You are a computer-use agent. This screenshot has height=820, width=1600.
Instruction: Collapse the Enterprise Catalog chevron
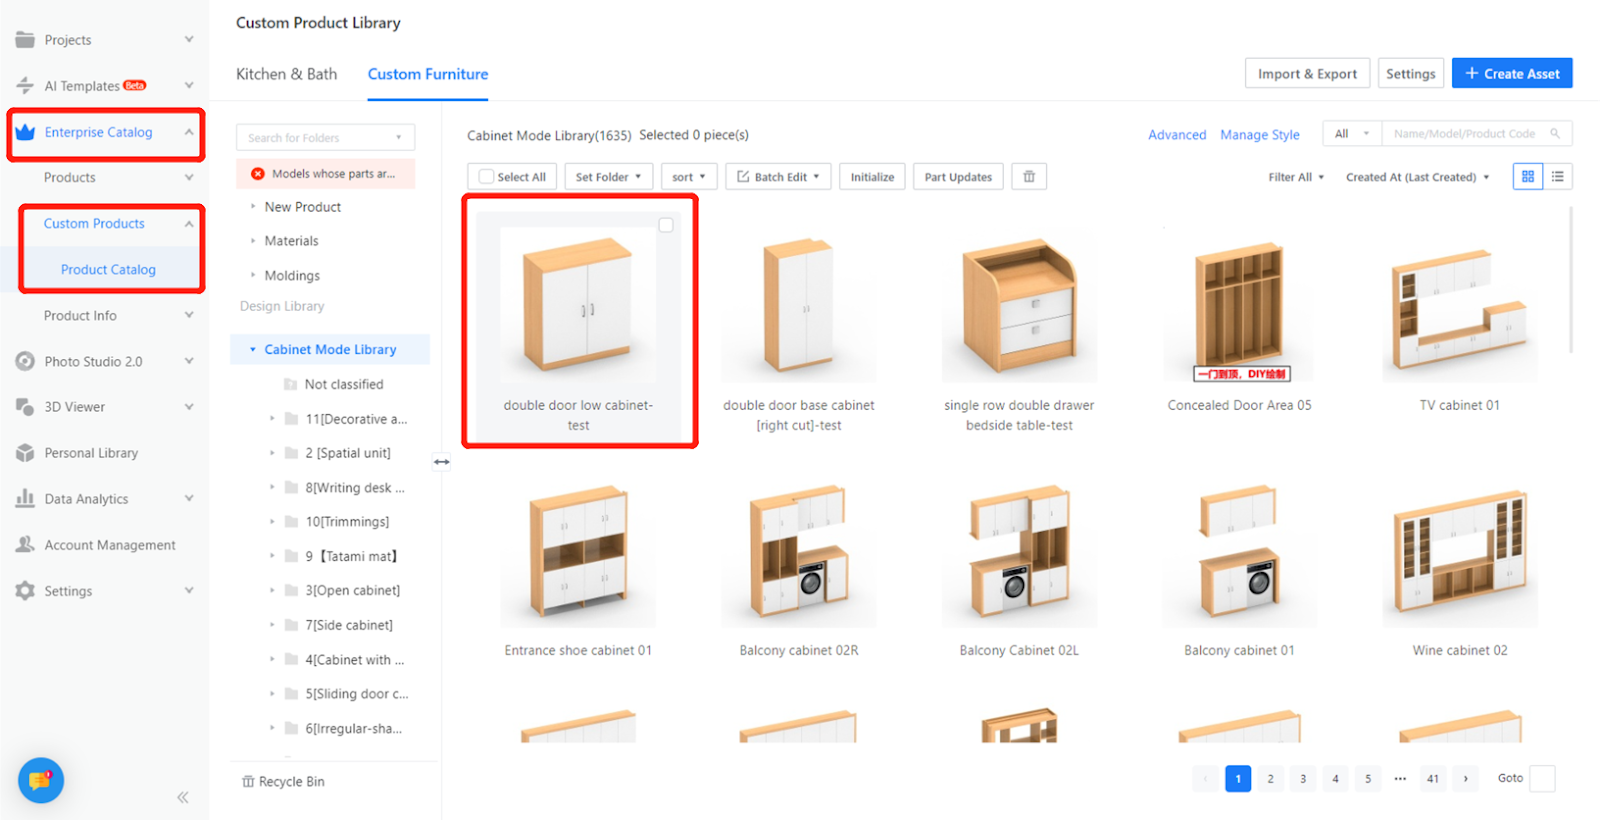click(189, 132)
